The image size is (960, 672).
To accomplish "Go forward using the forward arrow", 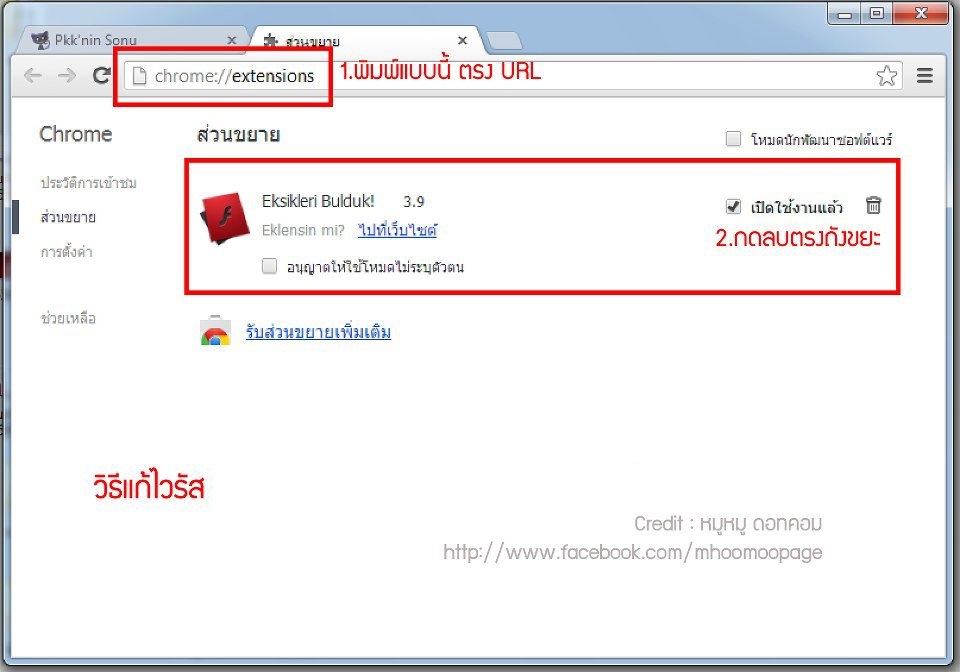I will (x=66, y=76).
